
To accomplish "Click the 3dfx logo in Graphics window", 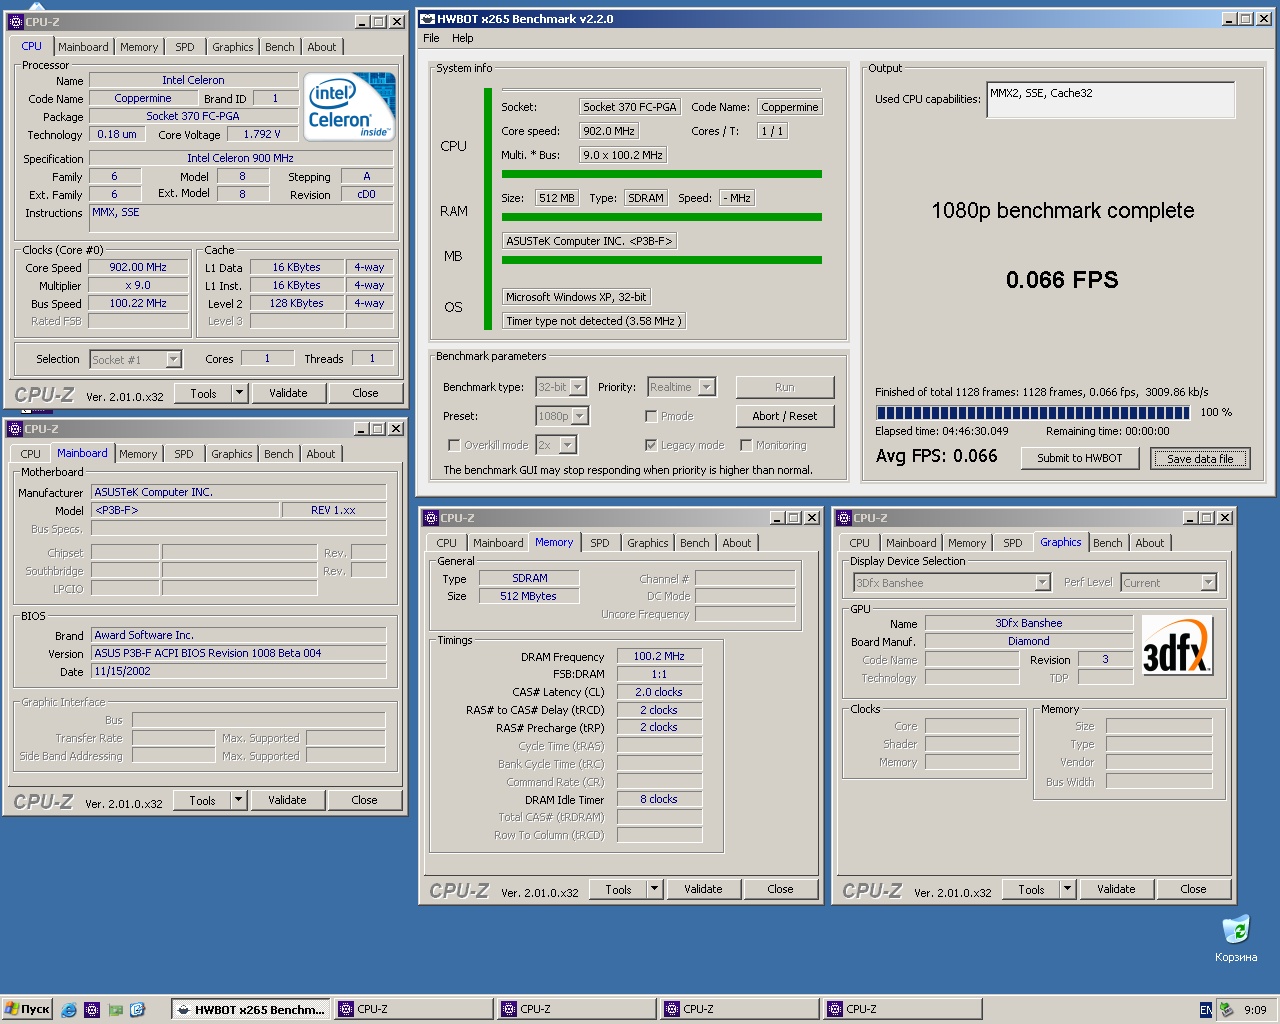I will [x=1177, y=646].
